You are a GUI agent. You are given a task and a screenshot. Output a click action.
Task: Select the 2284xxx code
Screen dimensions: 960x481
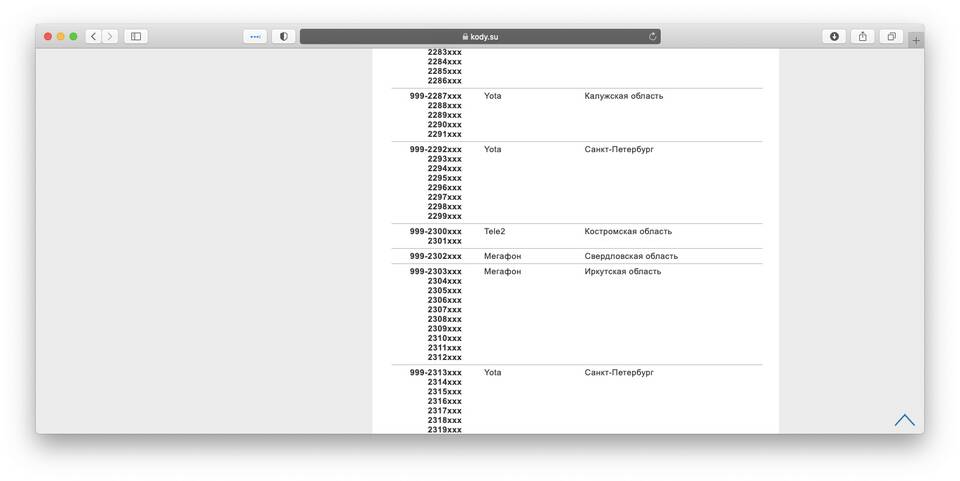tap(444, 62)
